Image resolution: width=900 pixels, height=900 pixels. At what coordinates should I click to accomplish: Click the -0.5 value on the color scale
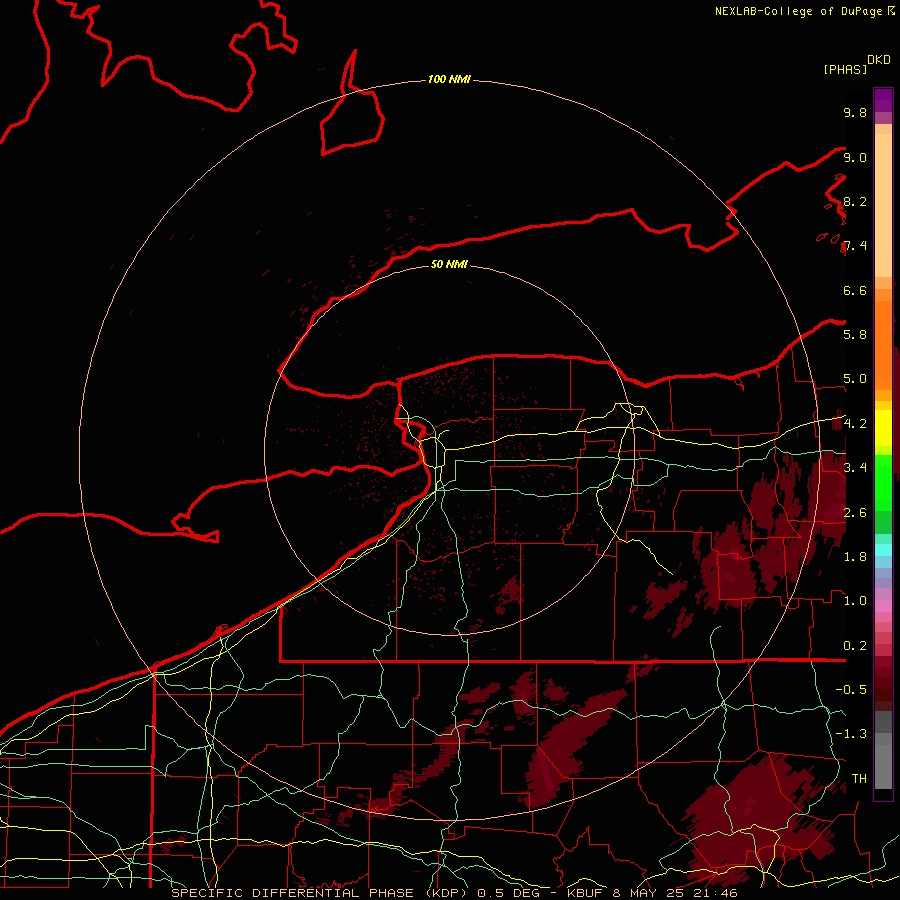click(x=851, y=689)
